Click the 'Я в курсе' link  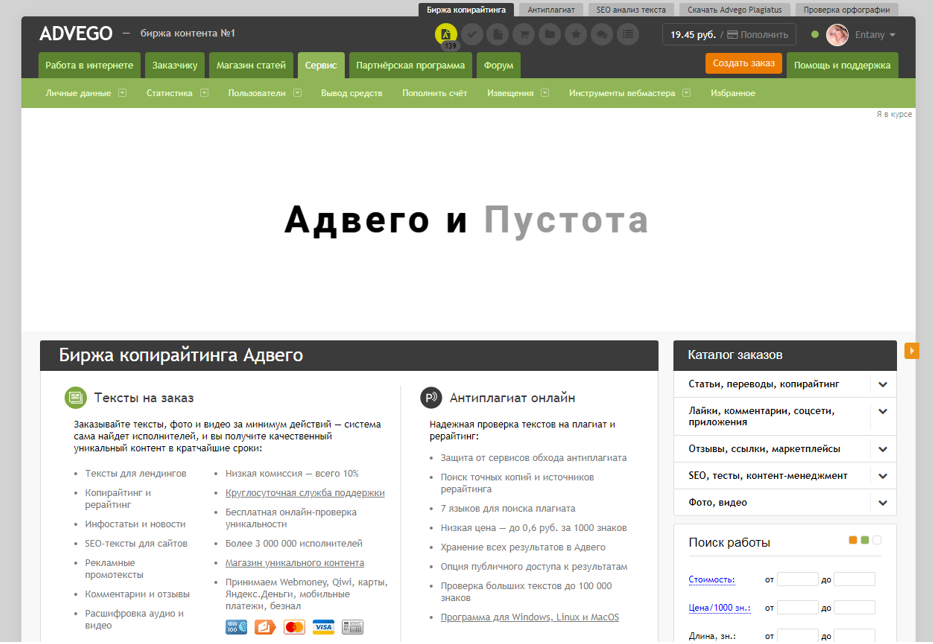pyautogui.click(x=894, y=114)
